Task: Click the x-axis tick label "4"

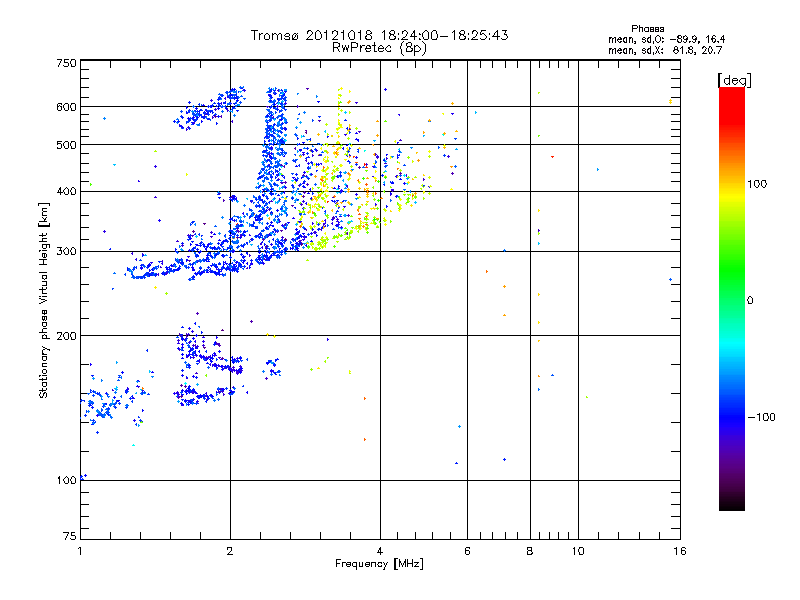Action: 380,551
